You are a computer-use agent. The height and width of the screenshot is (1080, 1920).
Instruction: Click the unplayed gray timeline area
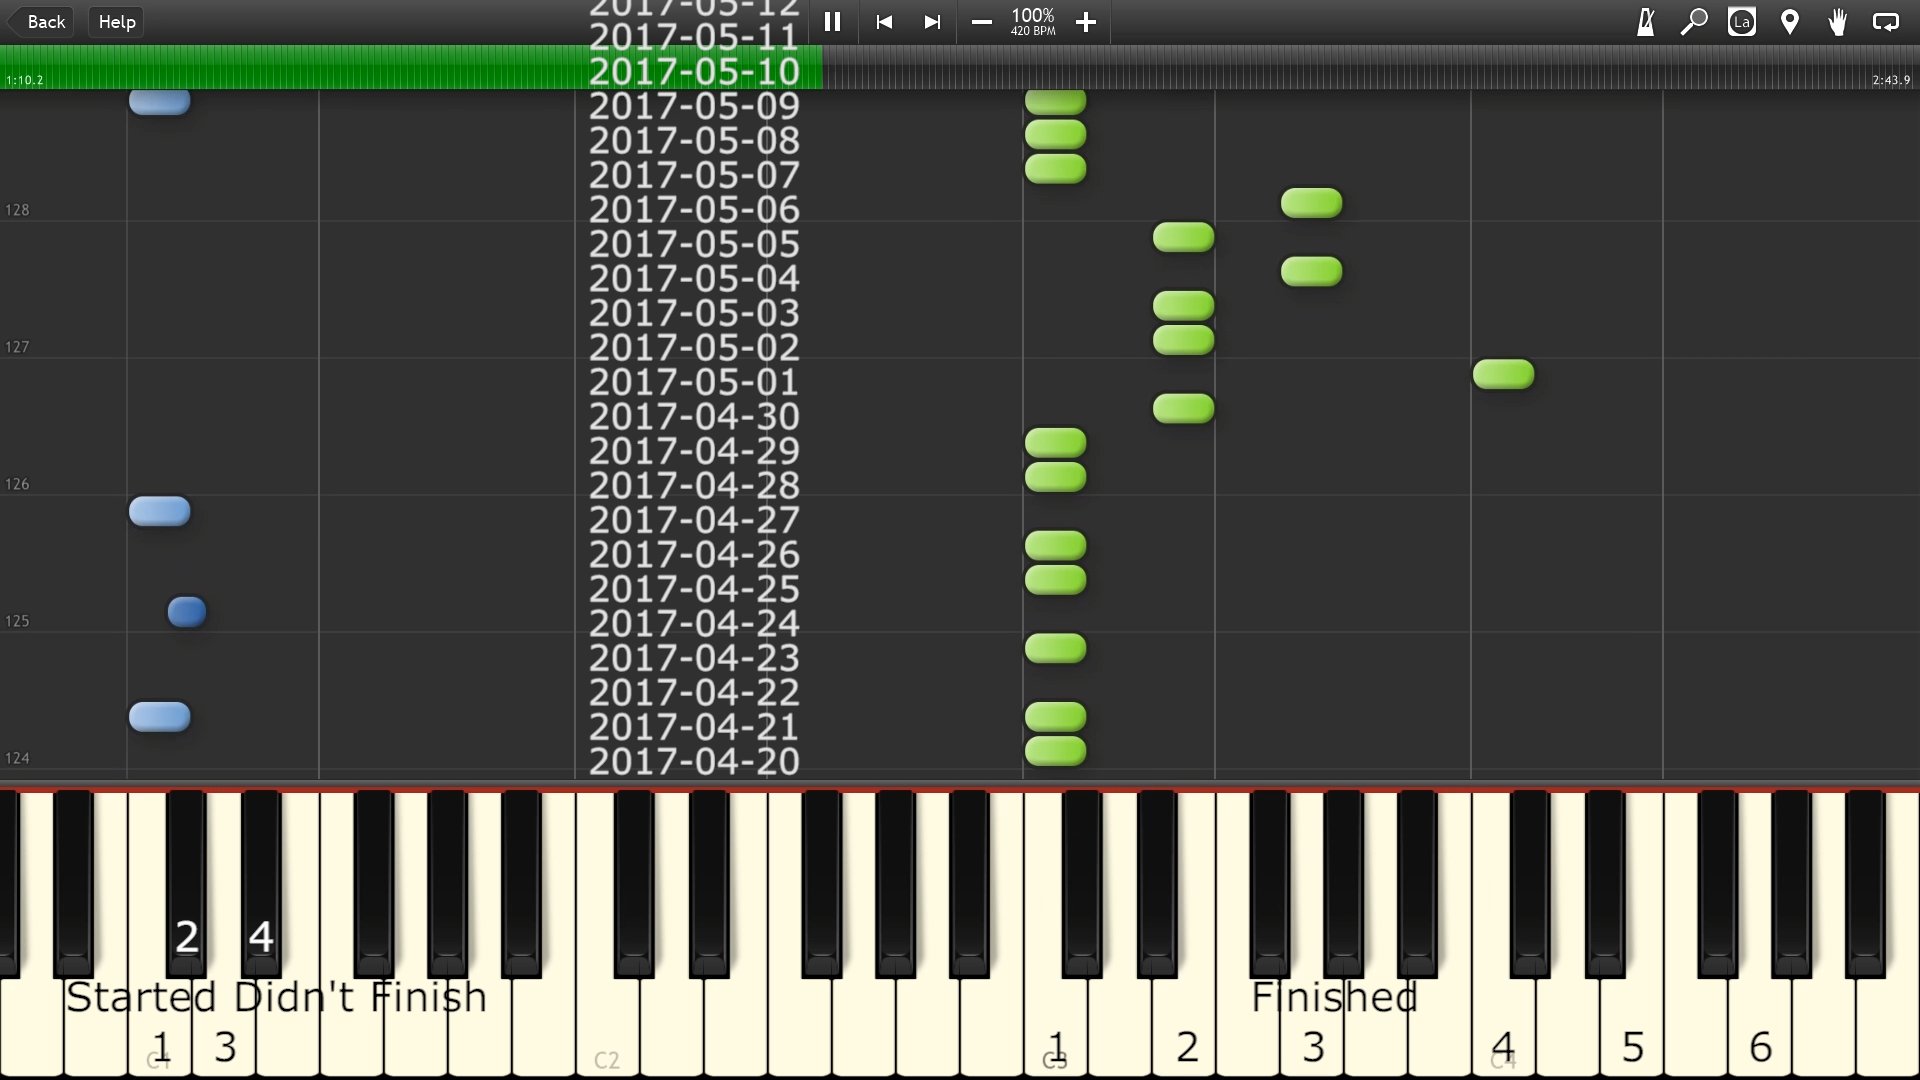point(1350,68)
